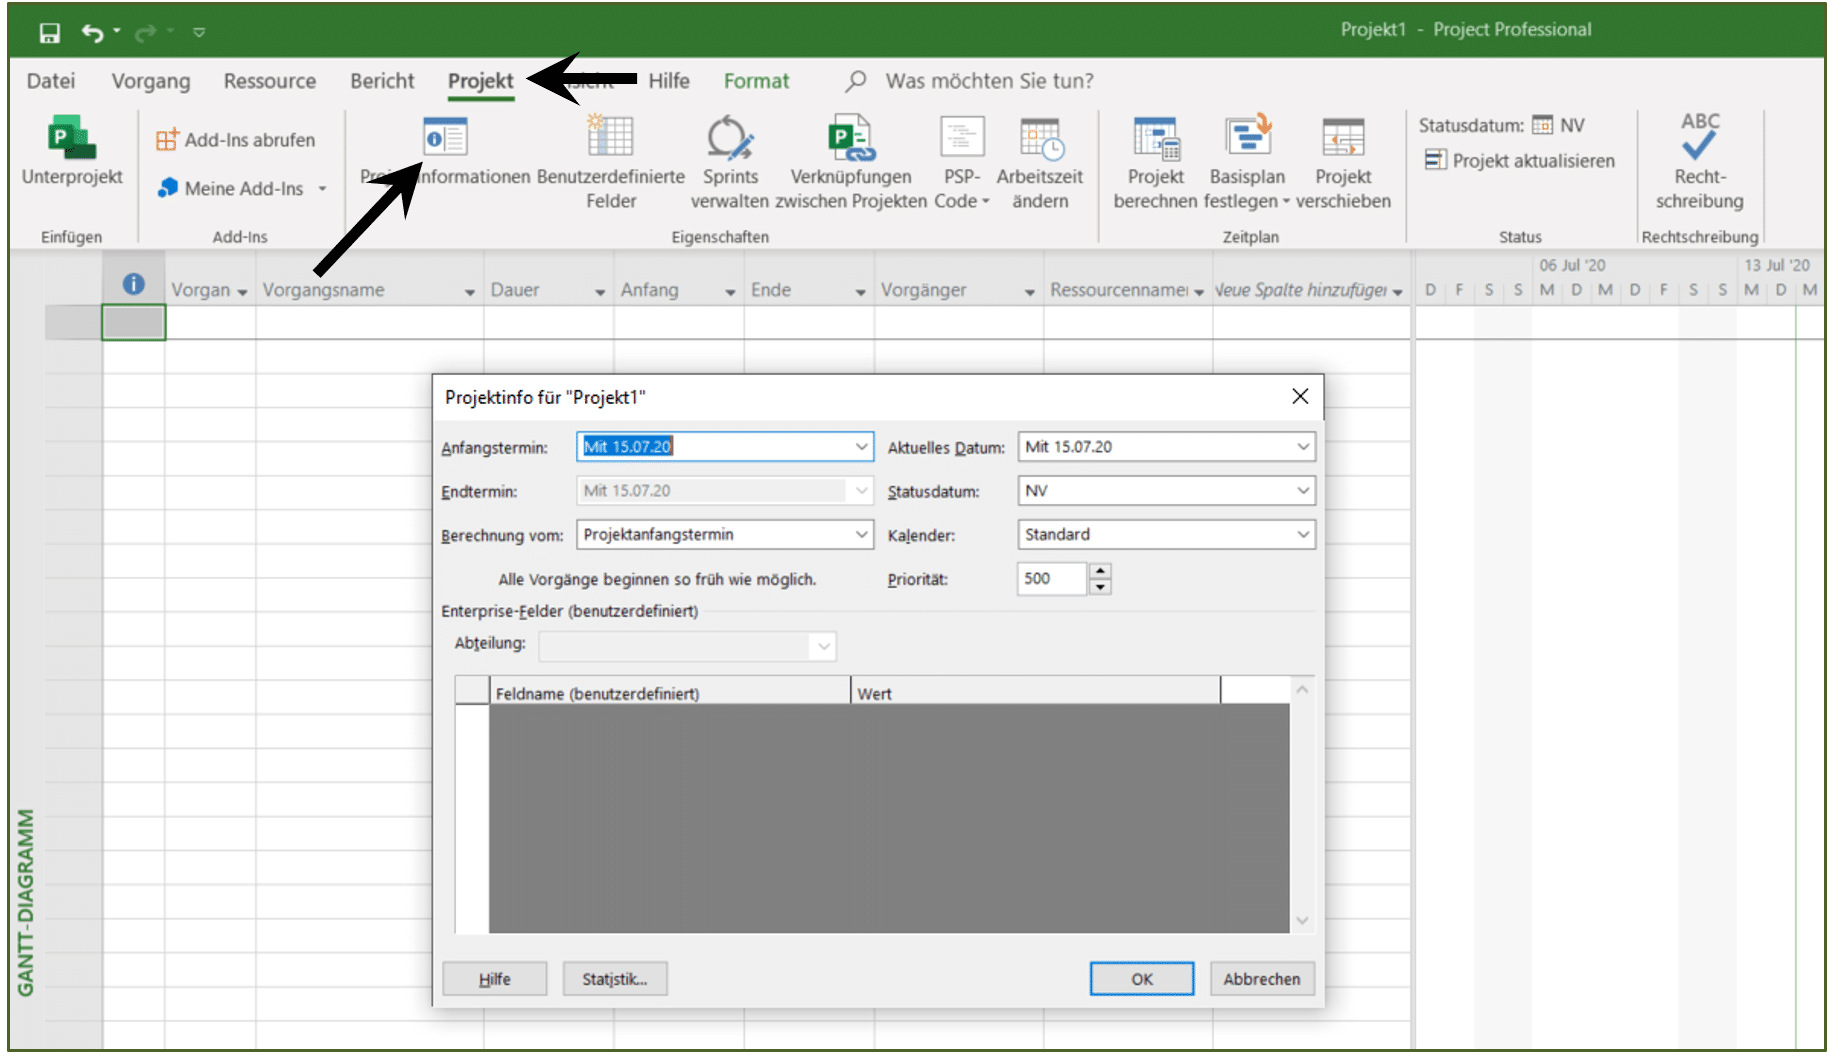The image size is (1831, 1057).
Task: Click Projekt verschieben
Action: [1343, 162]
